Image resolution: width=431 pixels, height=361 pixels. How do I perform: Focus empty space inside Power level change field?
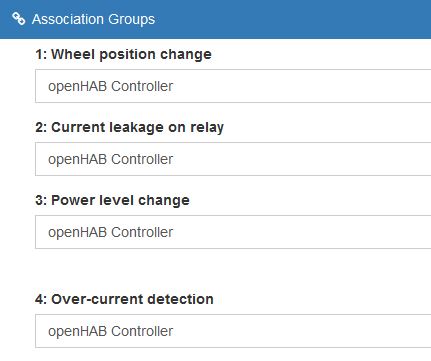coord(300,232)
